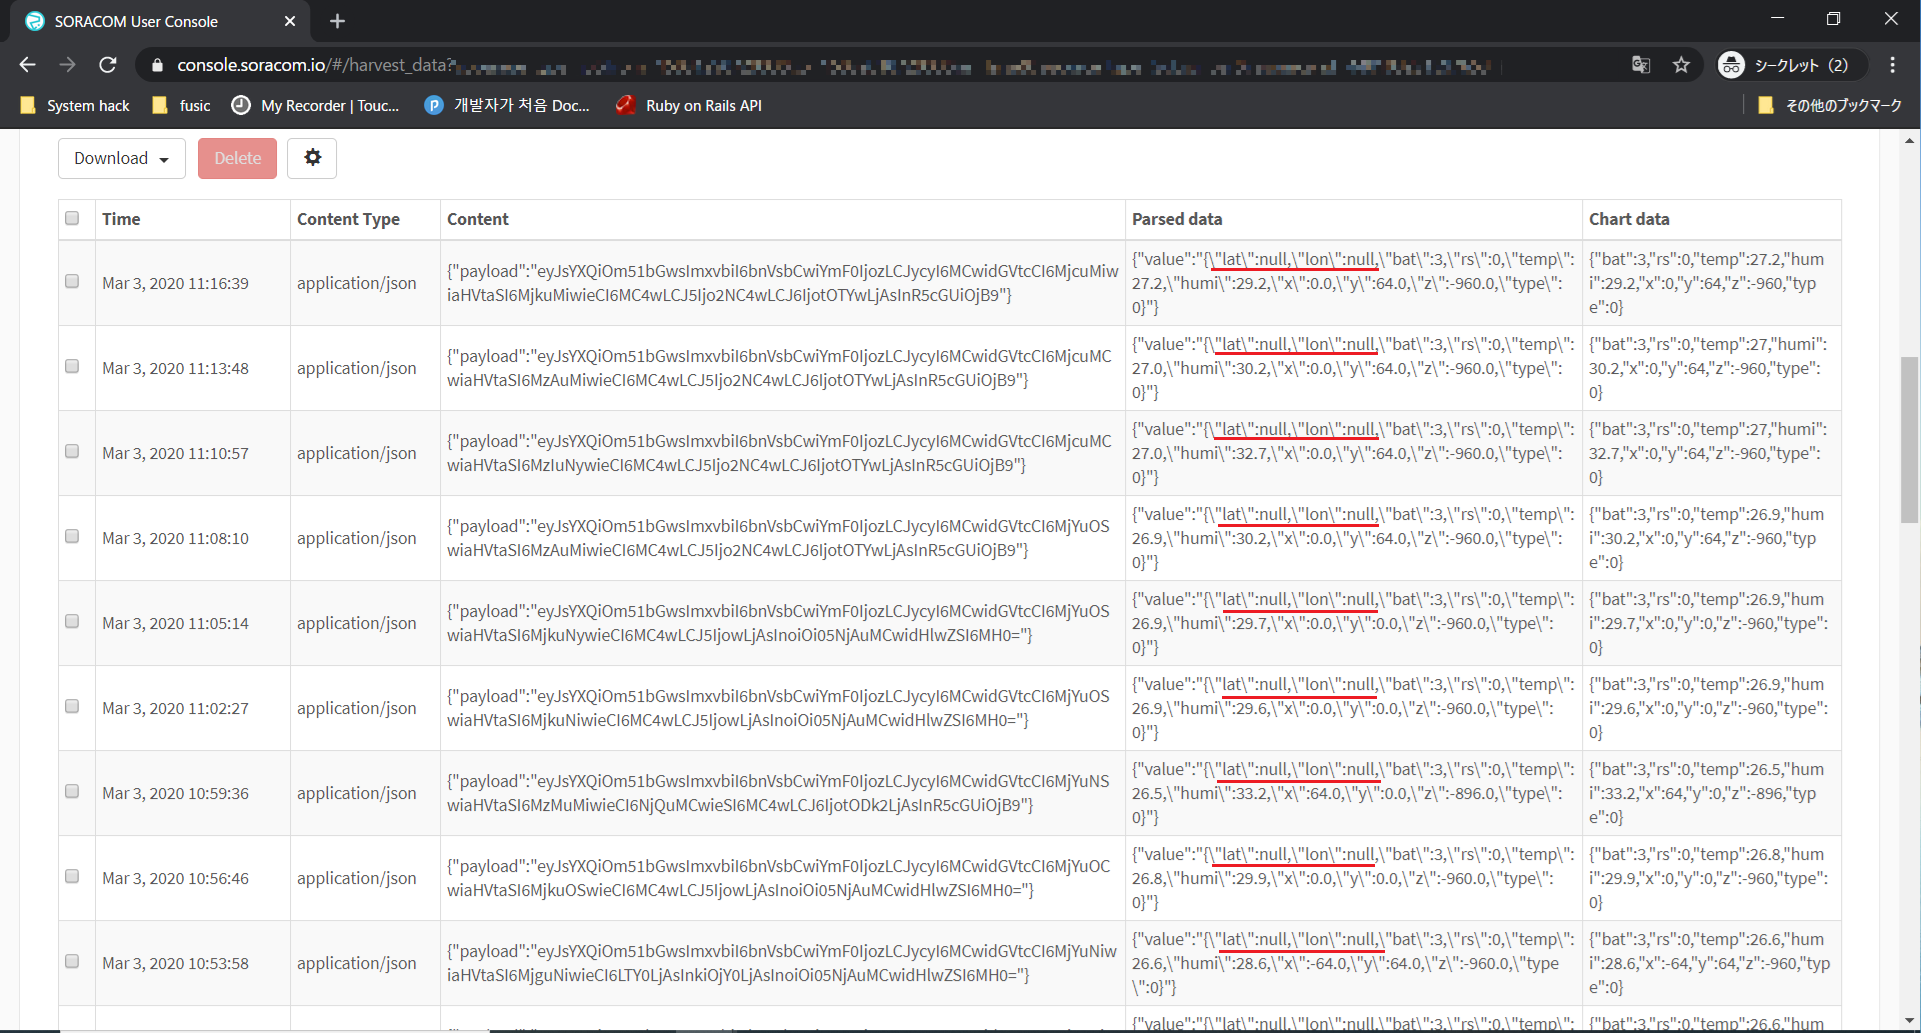Expand the その他のブックマーク folder
The width and height of the screenshot is (1921, 1033).
tap(1830, 105)
